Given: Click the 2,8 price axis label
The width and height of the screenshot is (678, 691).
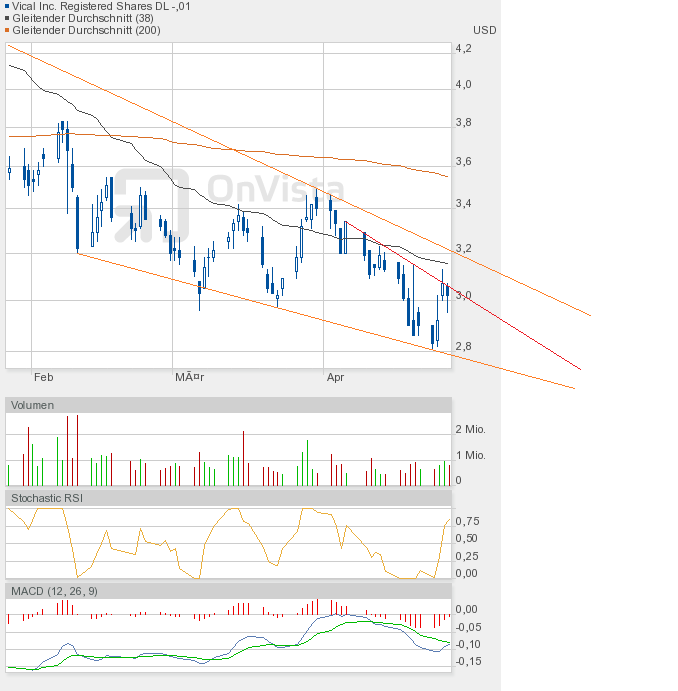Looking at the screenshot, I should [463, 346].
